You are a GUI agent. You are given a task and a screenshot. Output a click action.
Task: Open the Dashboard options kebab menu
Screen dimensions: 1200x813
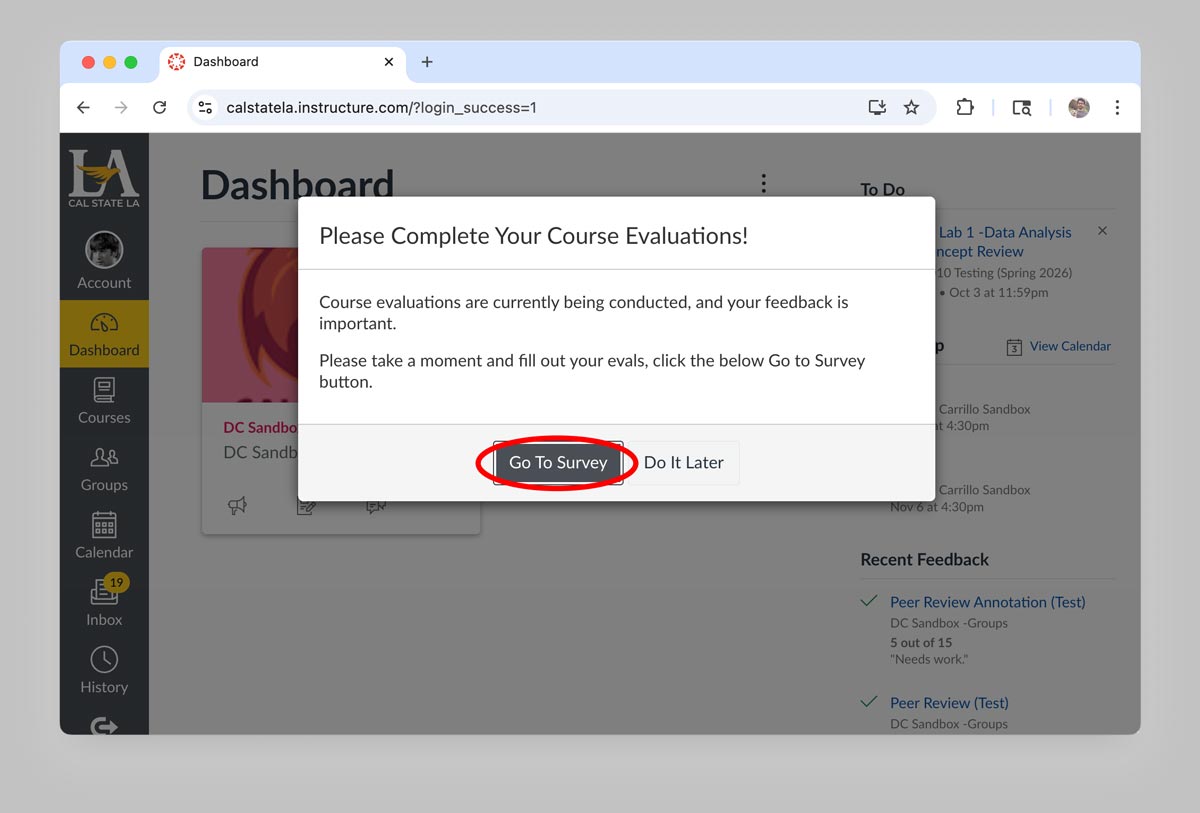coord(763,183)
